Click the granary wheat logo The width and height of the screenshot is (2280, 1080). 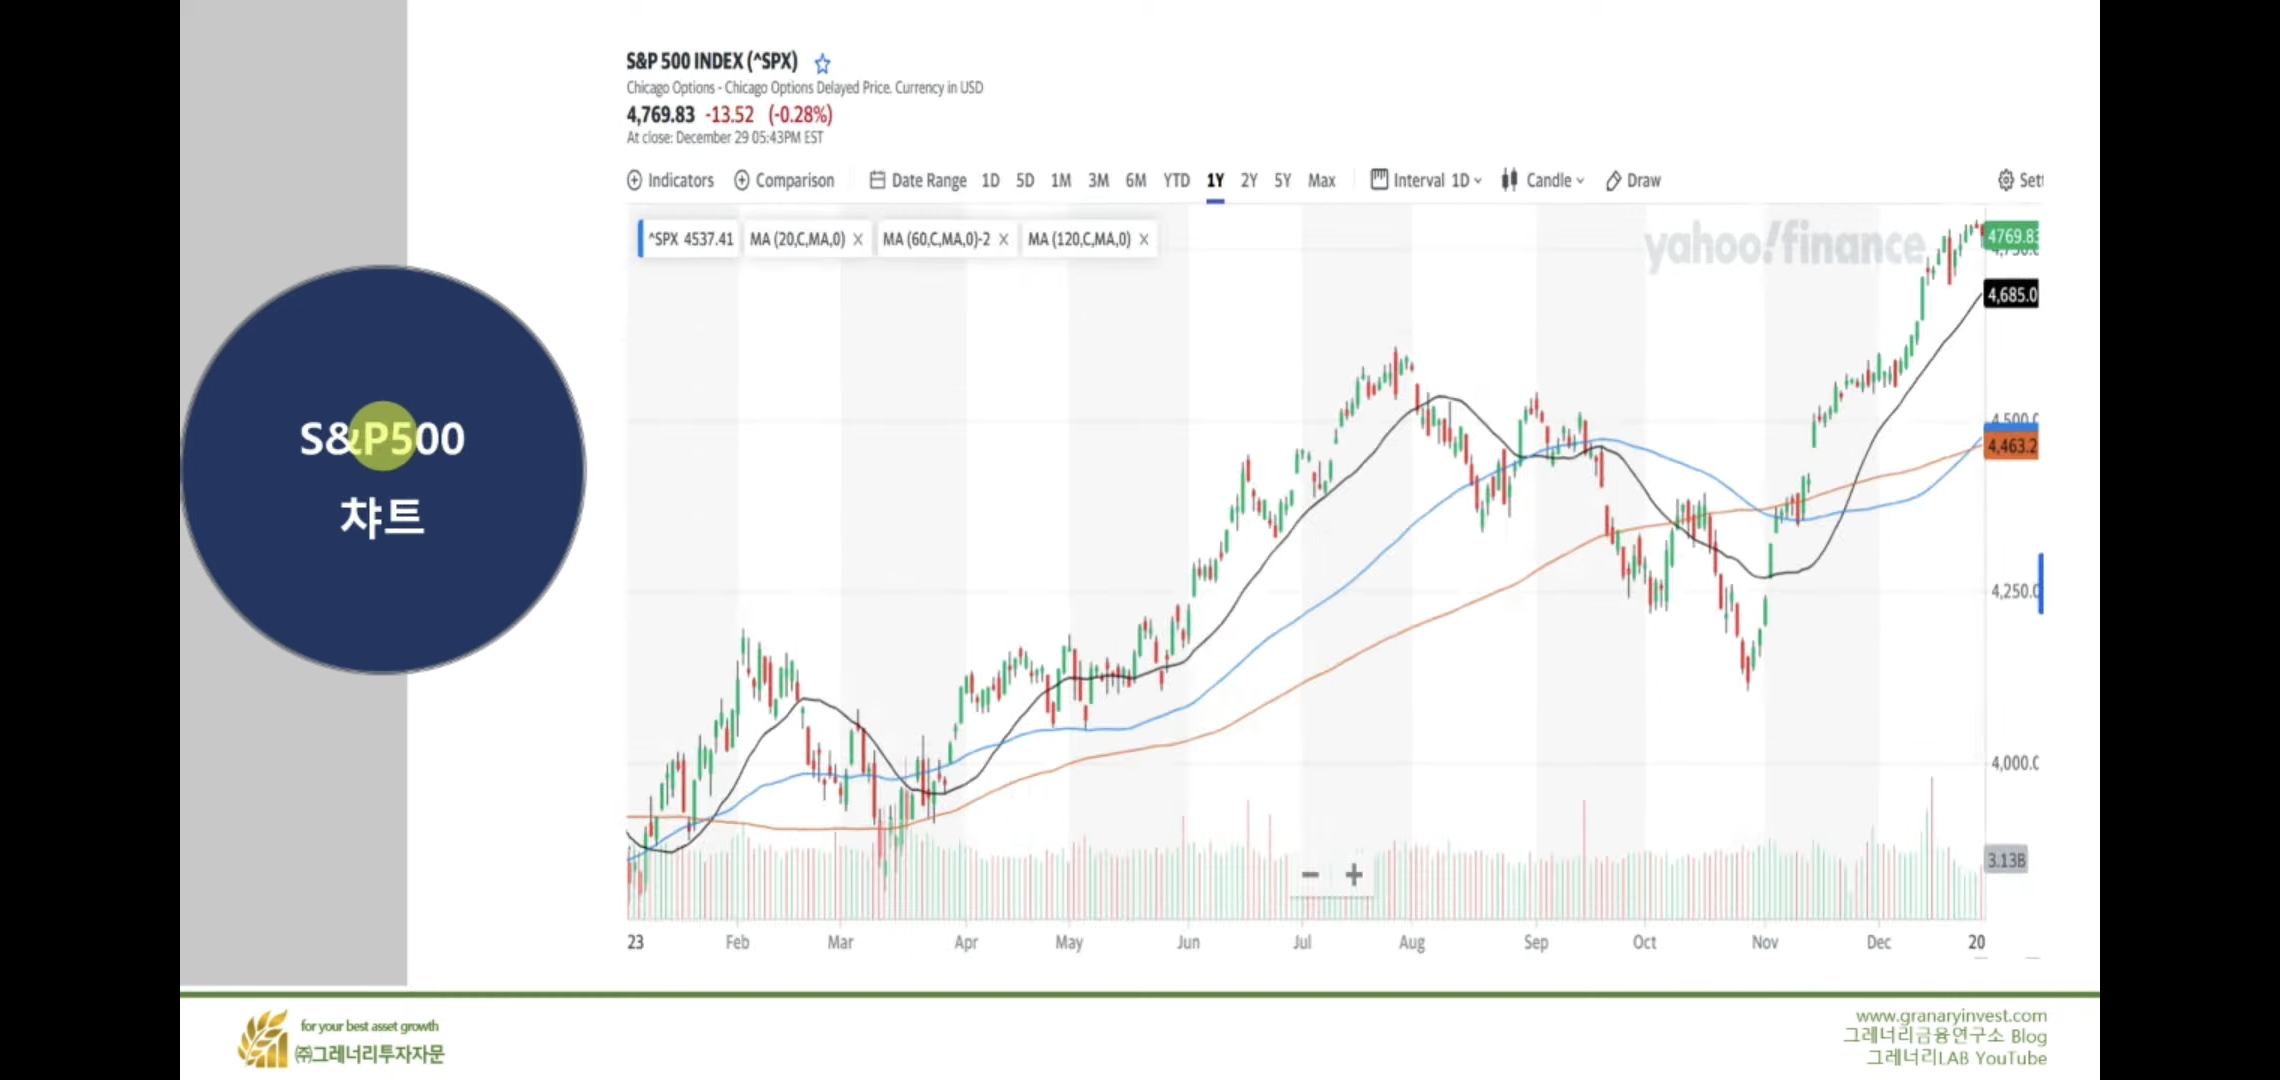[x=264, y=1040]
